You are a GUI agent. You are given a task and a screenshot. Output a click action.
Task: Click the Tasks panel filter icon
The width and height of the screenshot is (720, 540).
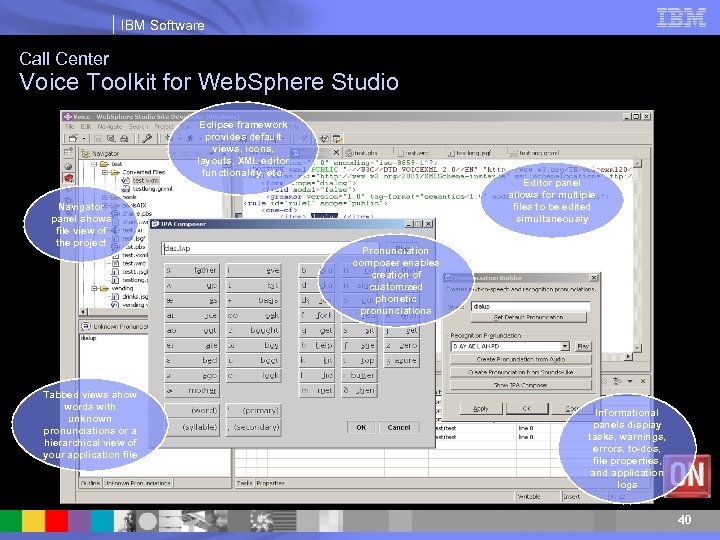point(618,381)
